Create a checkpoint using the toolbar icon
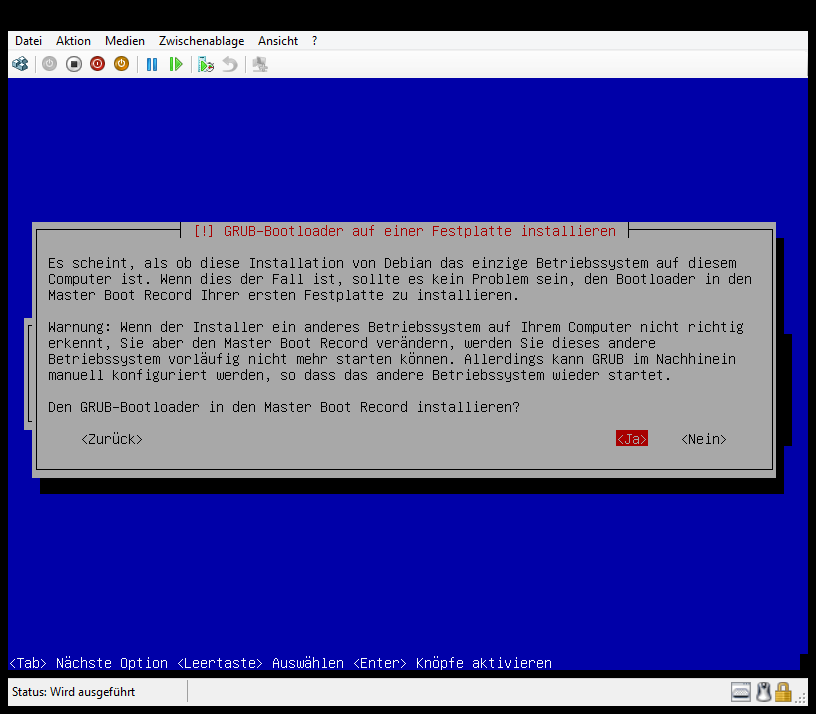The image size is (816, 714). (x=206, y=65)
